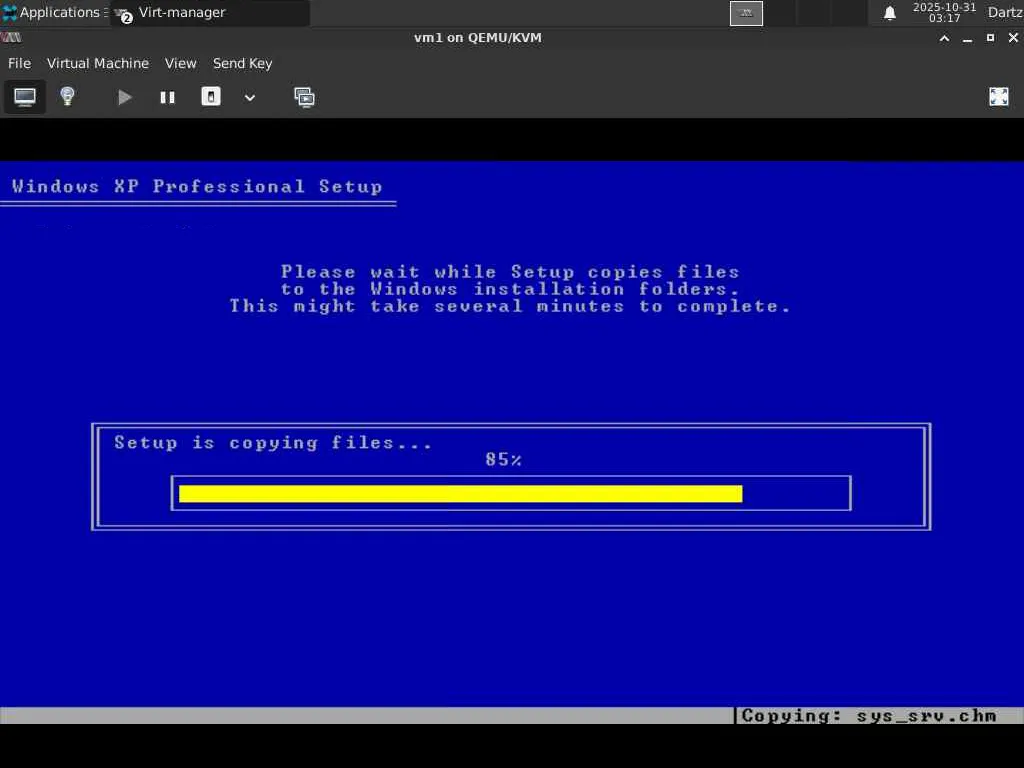Screen dimensions: 1024x768
Task: Click 'This might take several minutes' line
Action: pyautogui.click(x=510, y=306)
